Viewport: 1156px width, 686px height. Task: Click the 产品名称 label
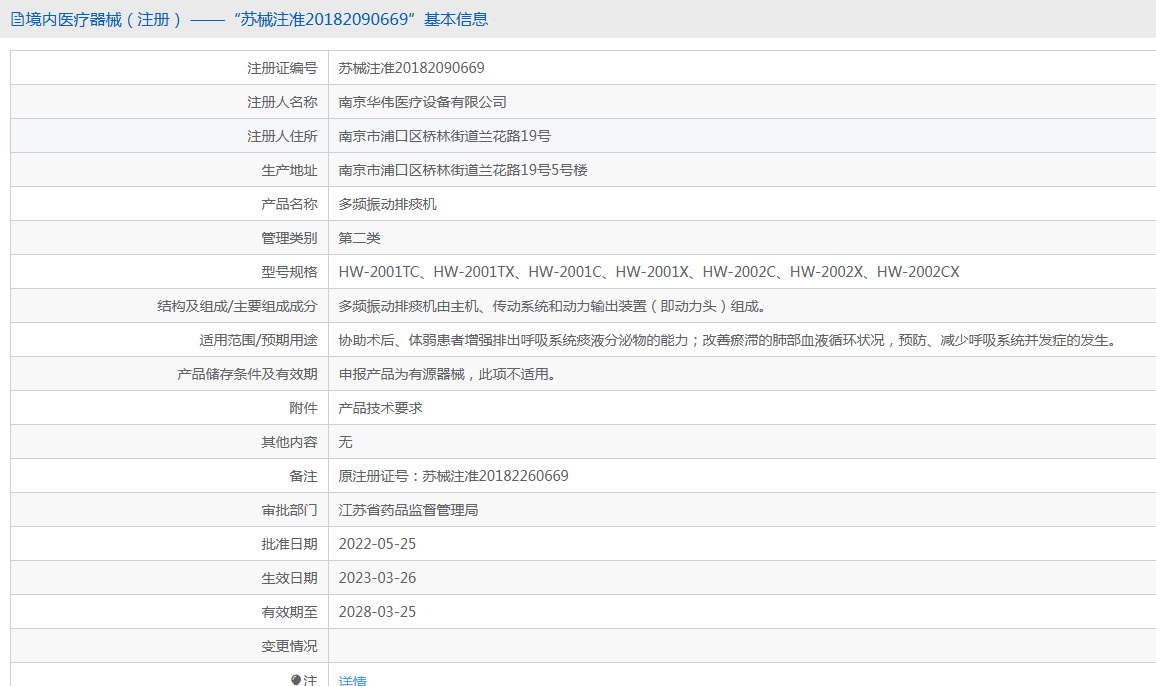tap(289, 204)
